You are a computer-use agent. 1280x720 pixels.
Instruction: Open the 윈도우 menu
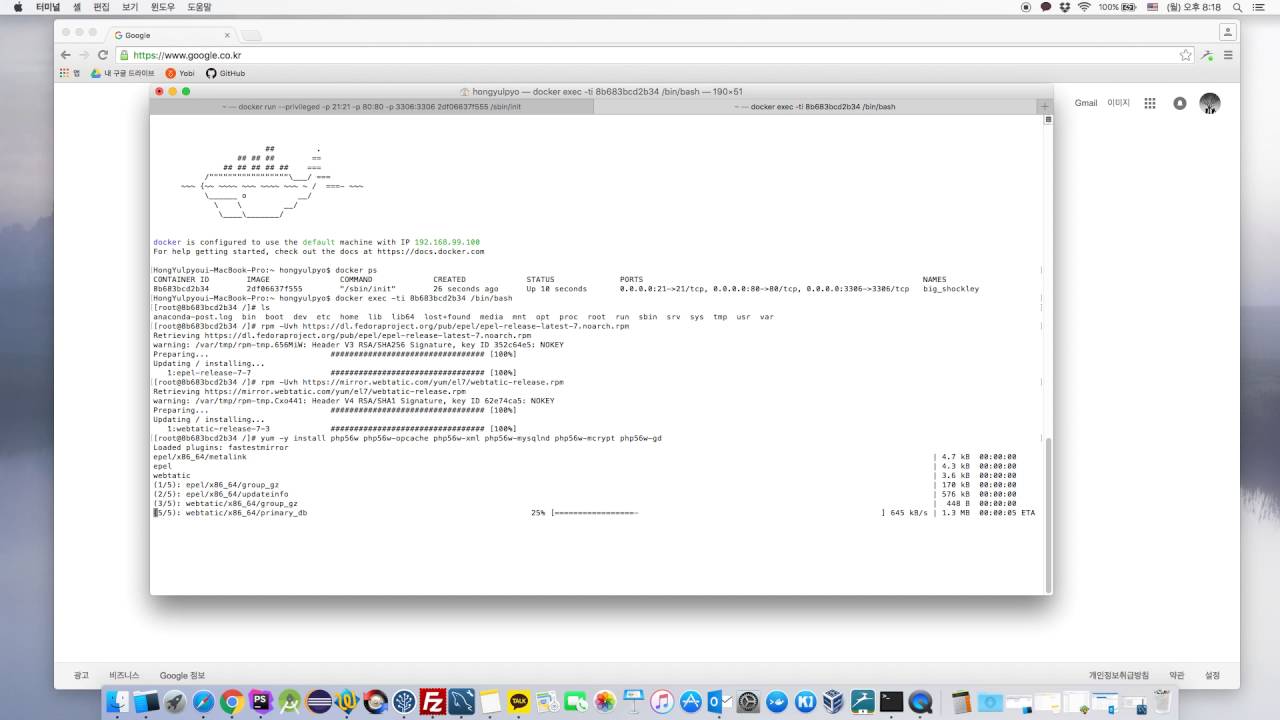pos(162,7)
